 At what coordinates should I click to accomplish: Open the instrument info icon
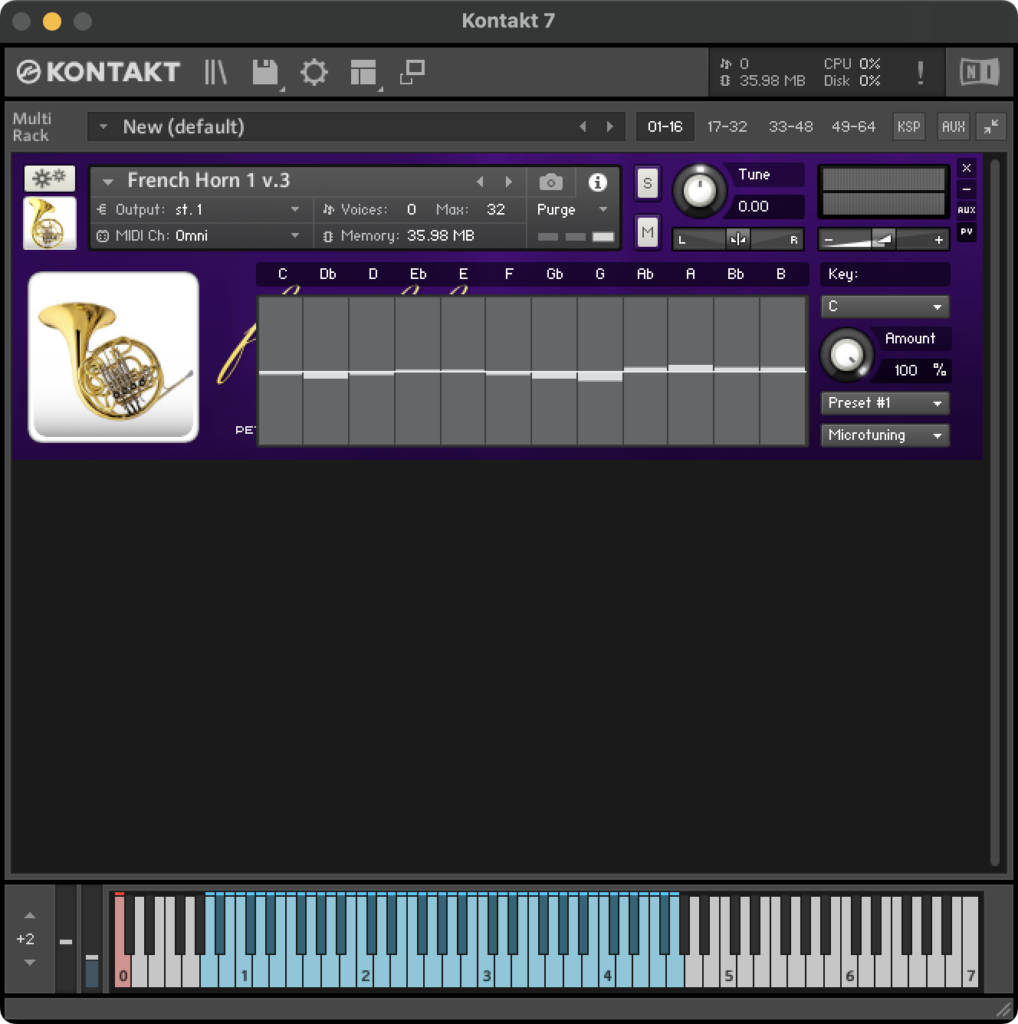click(597, 182)
